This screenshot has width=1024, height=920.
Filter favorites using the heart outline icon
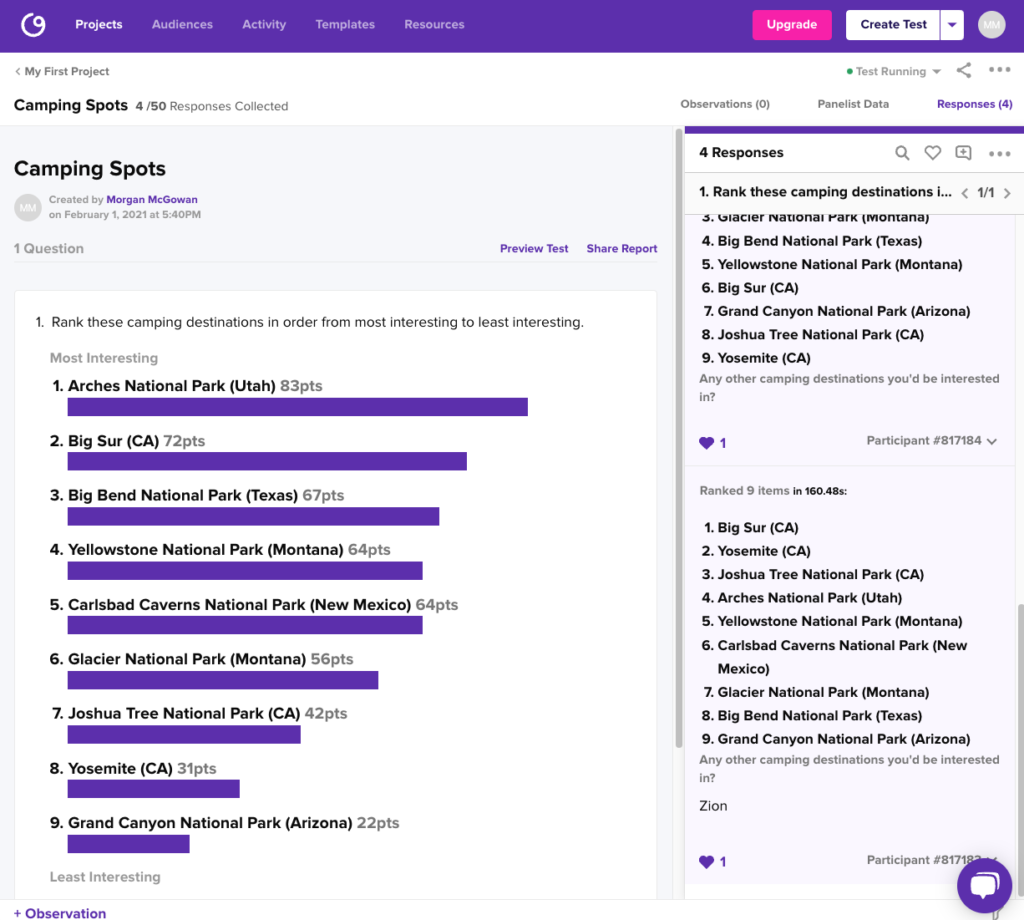pyautogui.click(x=933, y=153)
